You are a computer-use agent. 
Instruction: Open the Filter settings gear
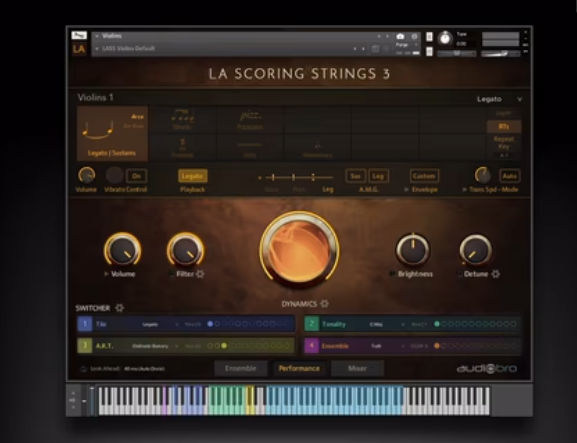200,274
